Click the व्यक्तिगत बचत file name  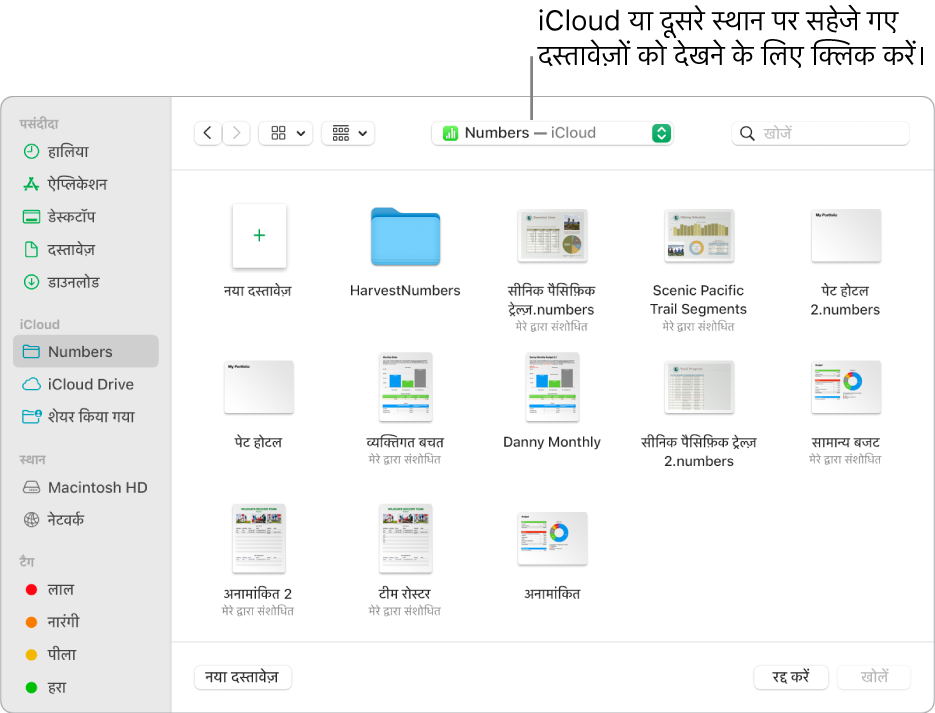(x=405, y=442)
